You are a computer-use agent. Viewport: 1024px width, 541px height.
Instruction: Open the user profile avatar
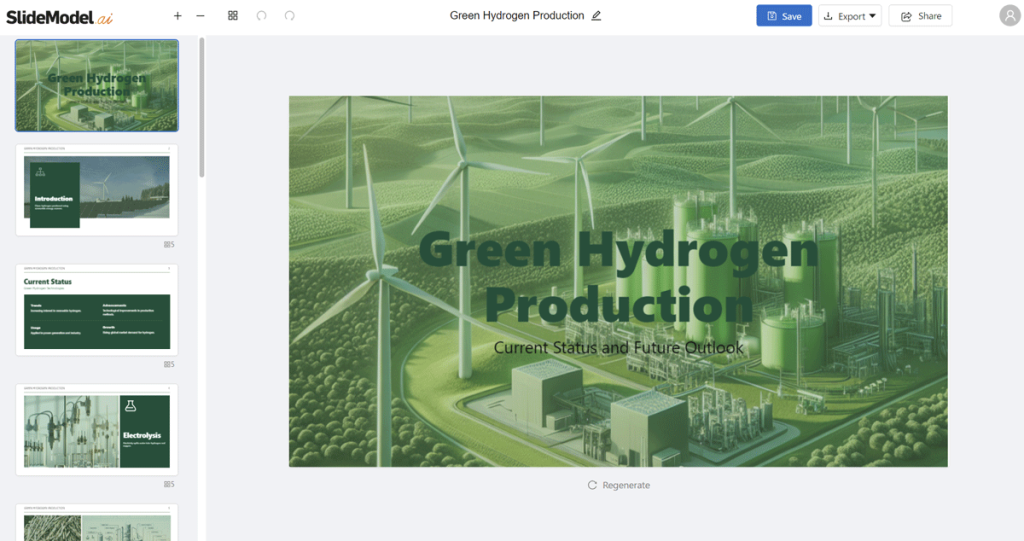1010,16
